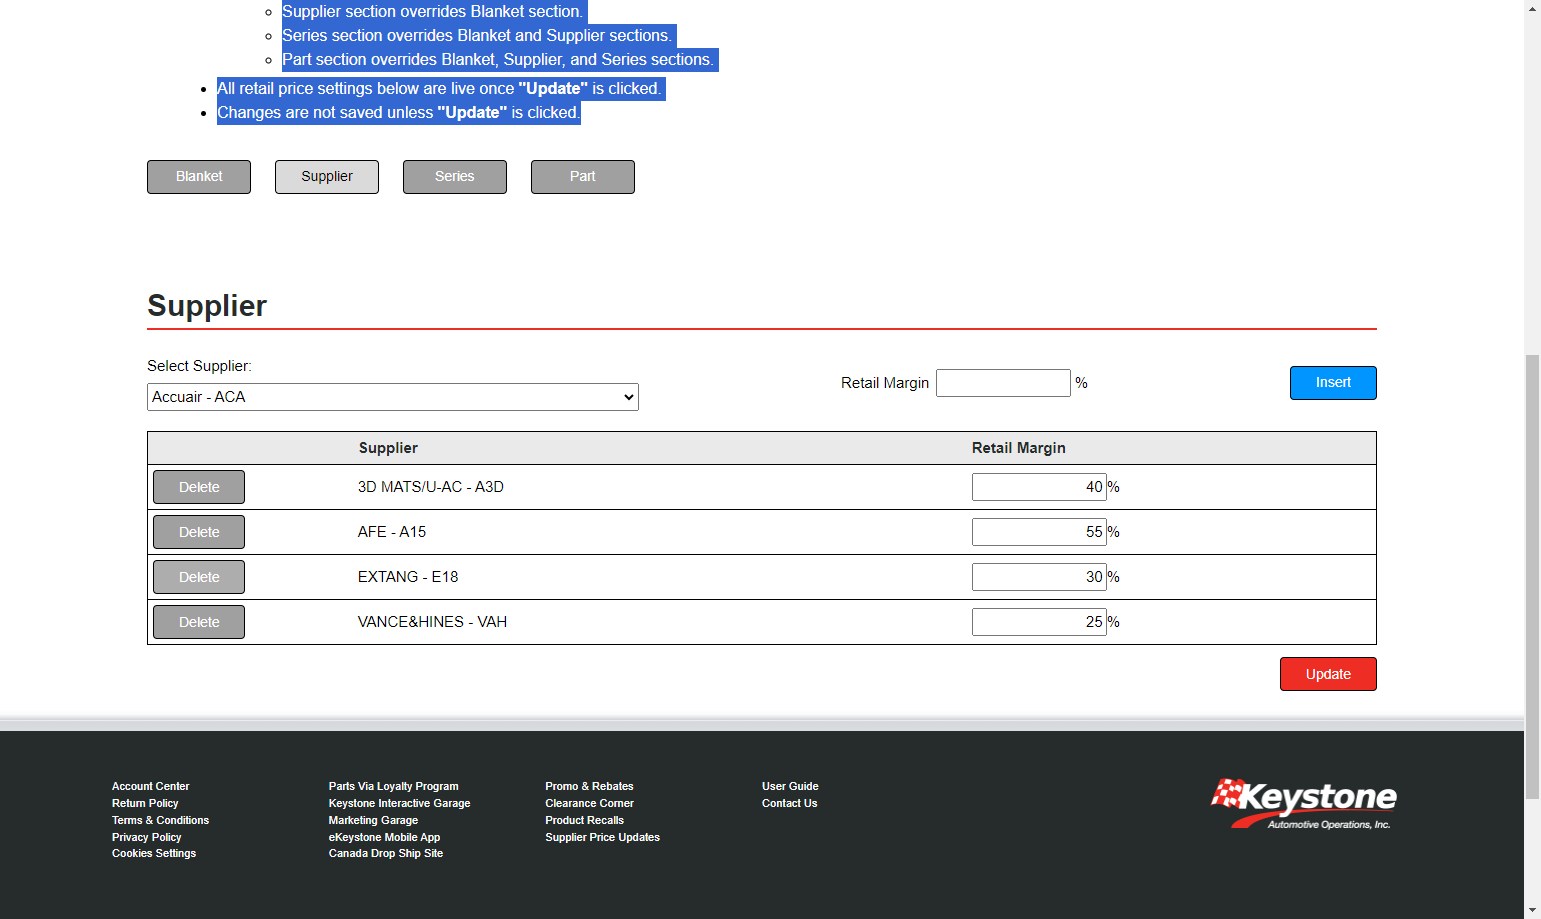1541x919 pixels.
Task: Open the Promo & Rebates link
Action: click(x=589, y=786)
